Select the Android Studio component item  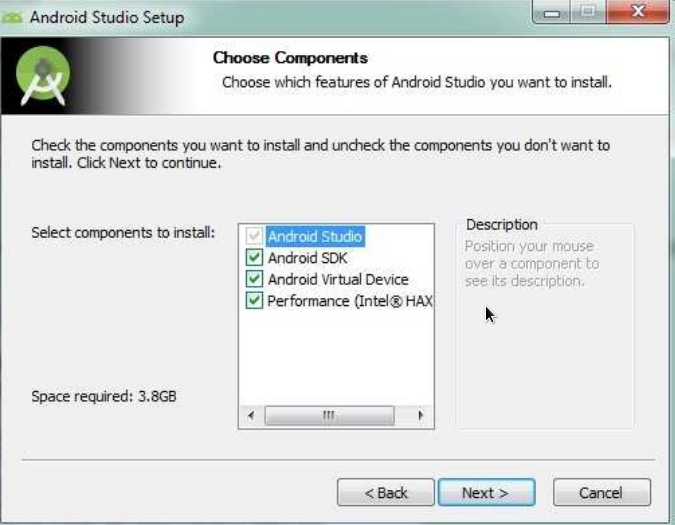pyautogui.click(x=315, y=236)
